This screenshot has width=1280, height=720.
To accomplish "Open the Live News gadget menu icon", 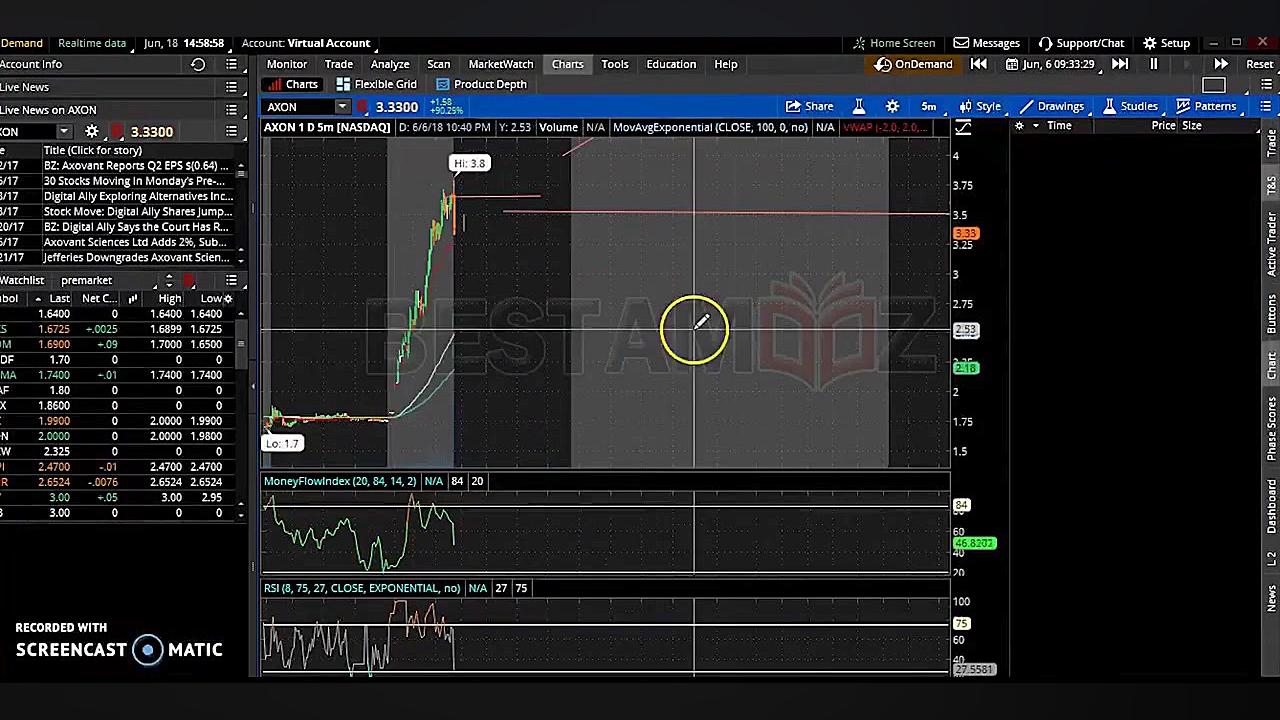I will (231, 87).
